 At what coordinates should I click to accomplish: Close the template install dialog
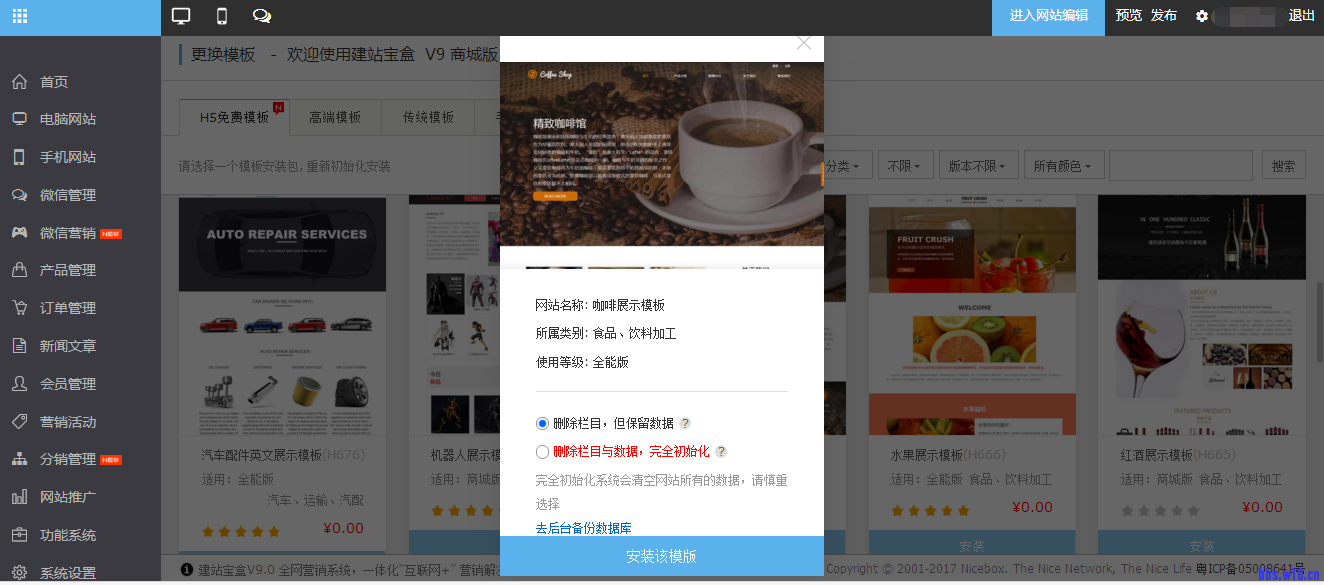(804, 43)
